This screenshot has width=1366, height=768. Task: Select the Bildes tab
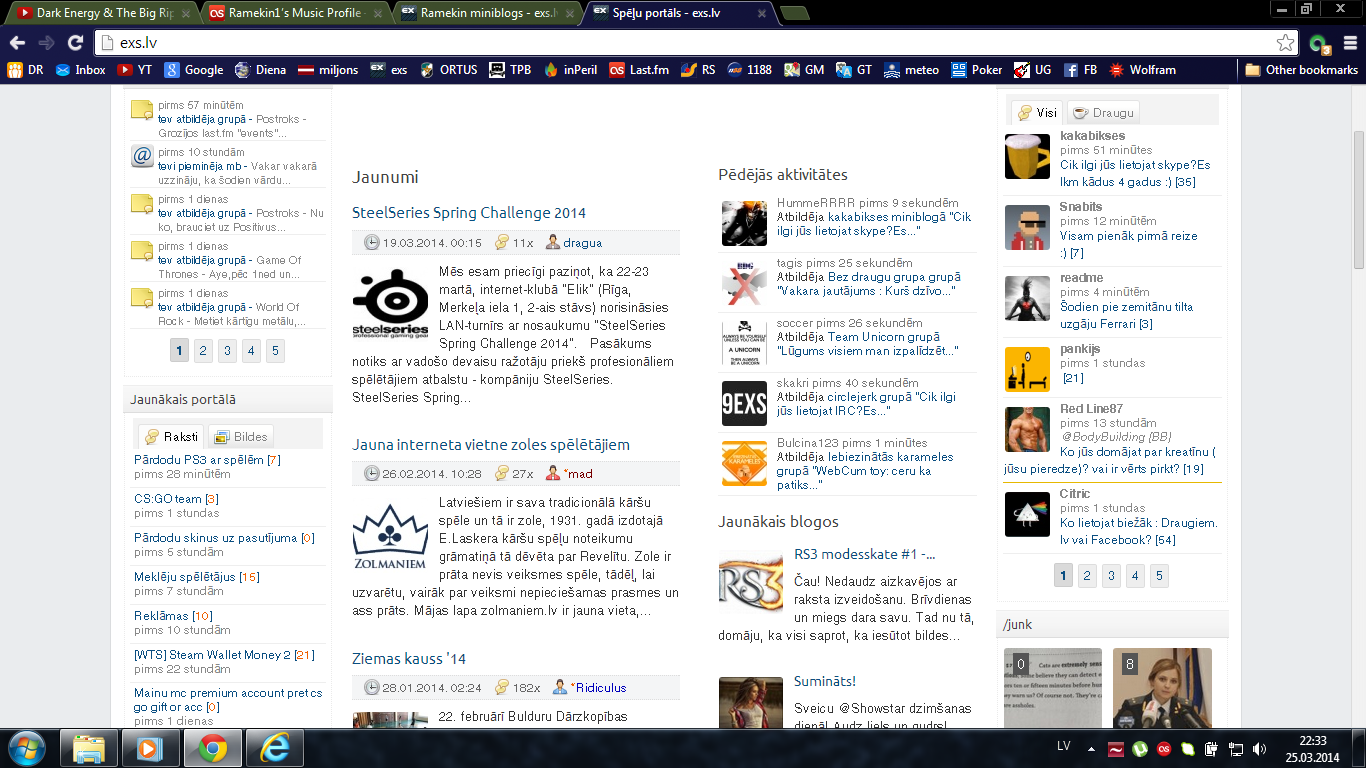pyautogui.click(x=241, y=436)
